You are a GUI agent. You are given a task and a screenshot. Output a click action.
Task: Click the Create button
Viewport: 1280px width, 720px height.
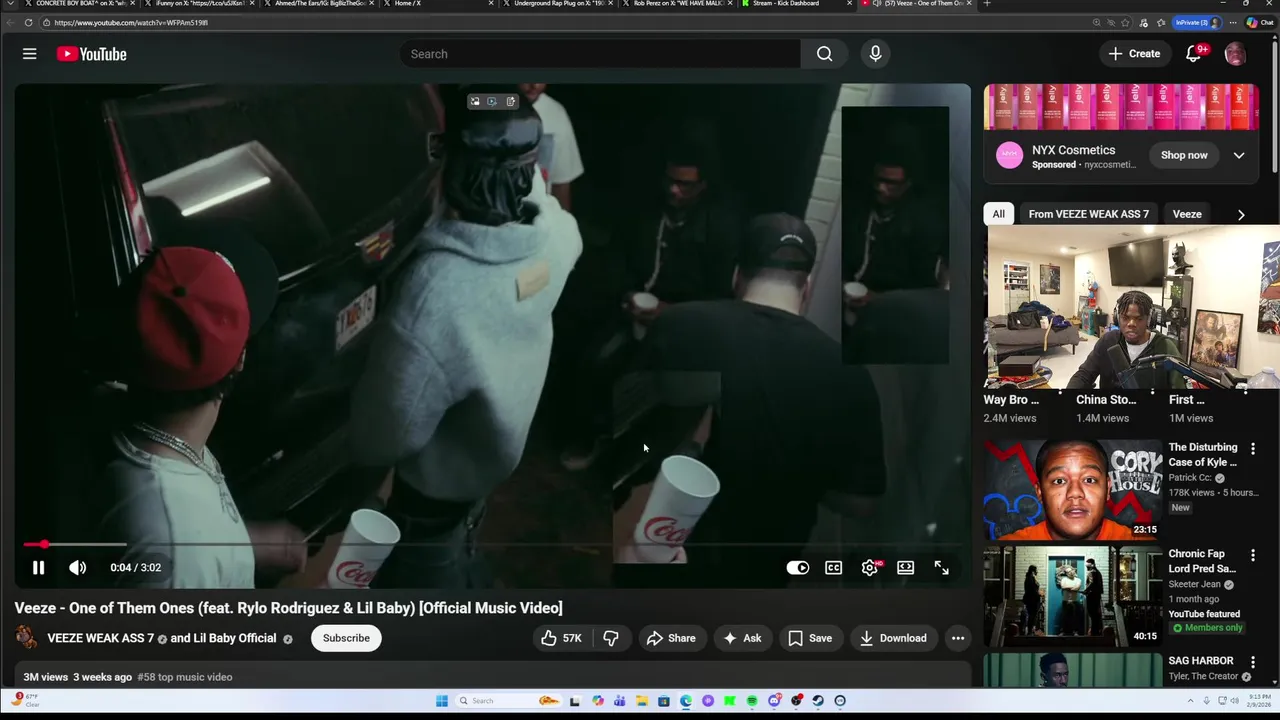(1135, 54)
